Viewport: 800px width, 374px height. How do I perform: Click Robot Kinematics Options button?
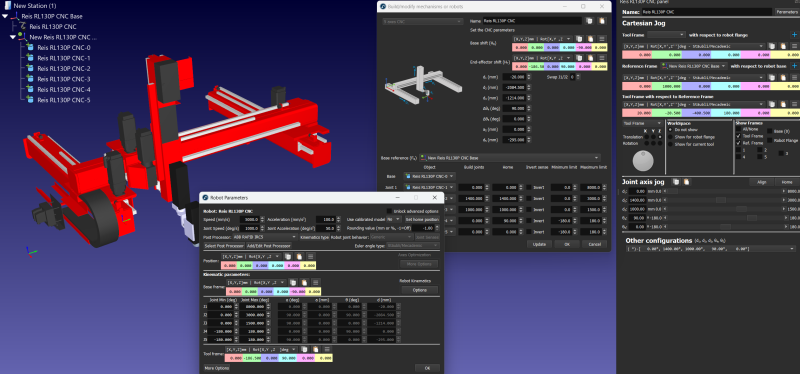419,290
